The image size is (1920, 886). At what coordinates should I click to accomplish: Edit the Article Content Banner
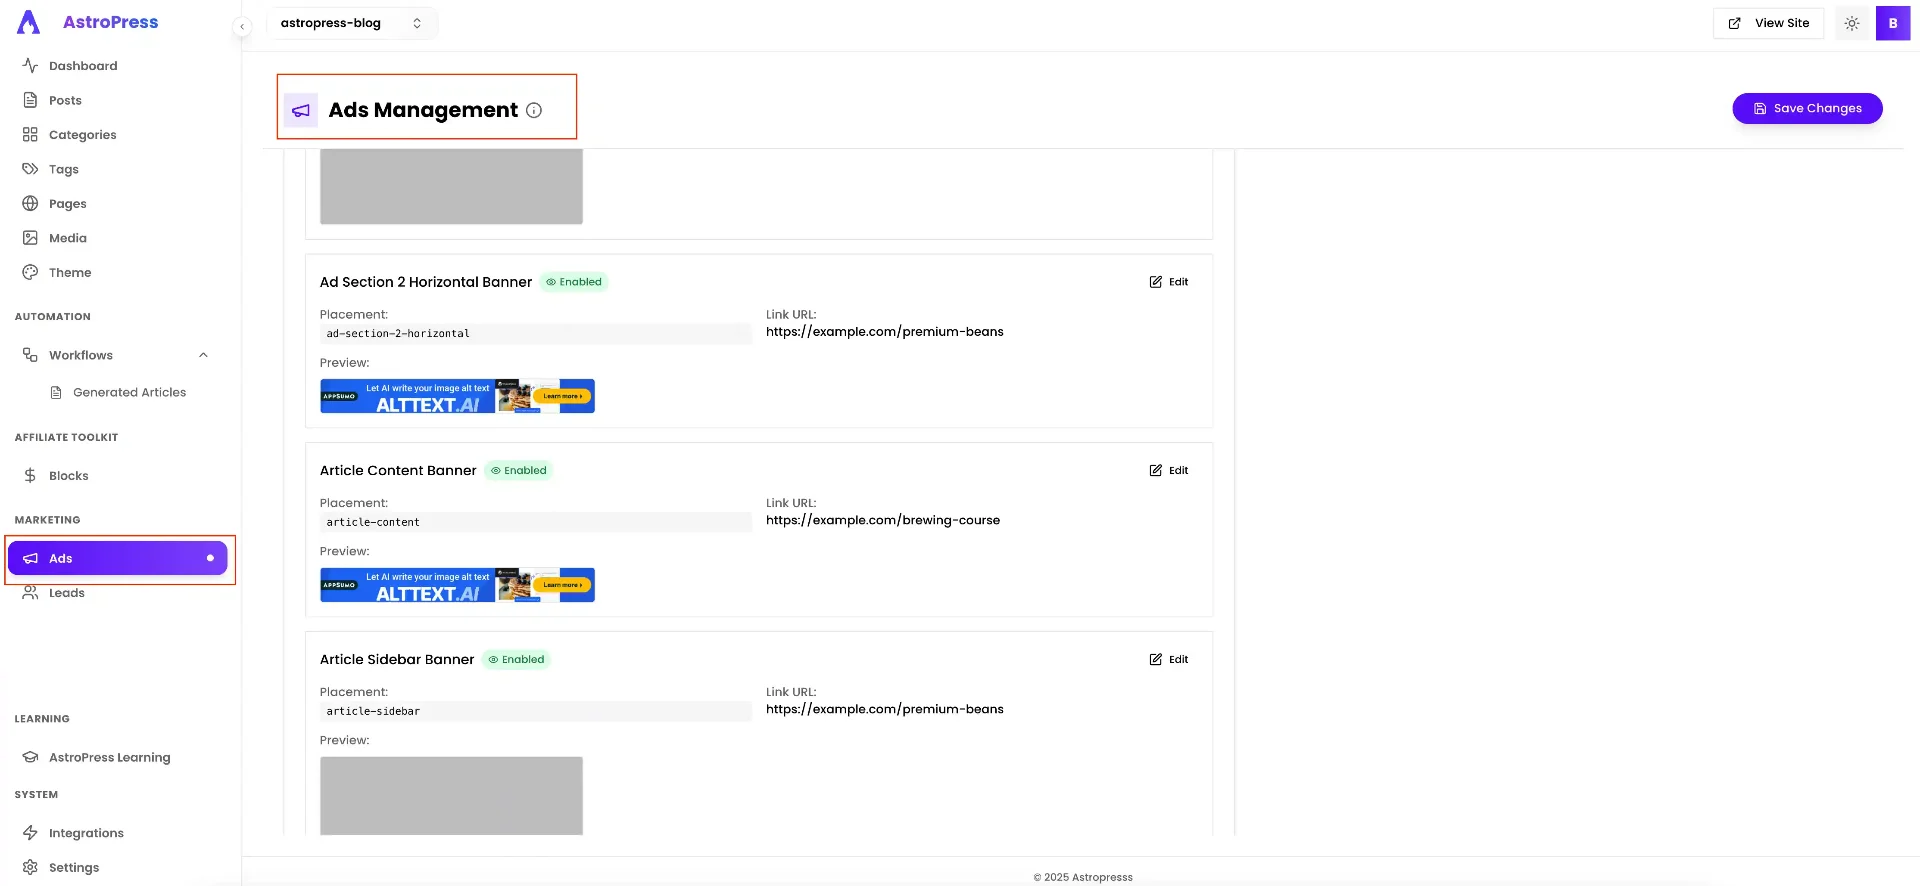click(1168, 470)
